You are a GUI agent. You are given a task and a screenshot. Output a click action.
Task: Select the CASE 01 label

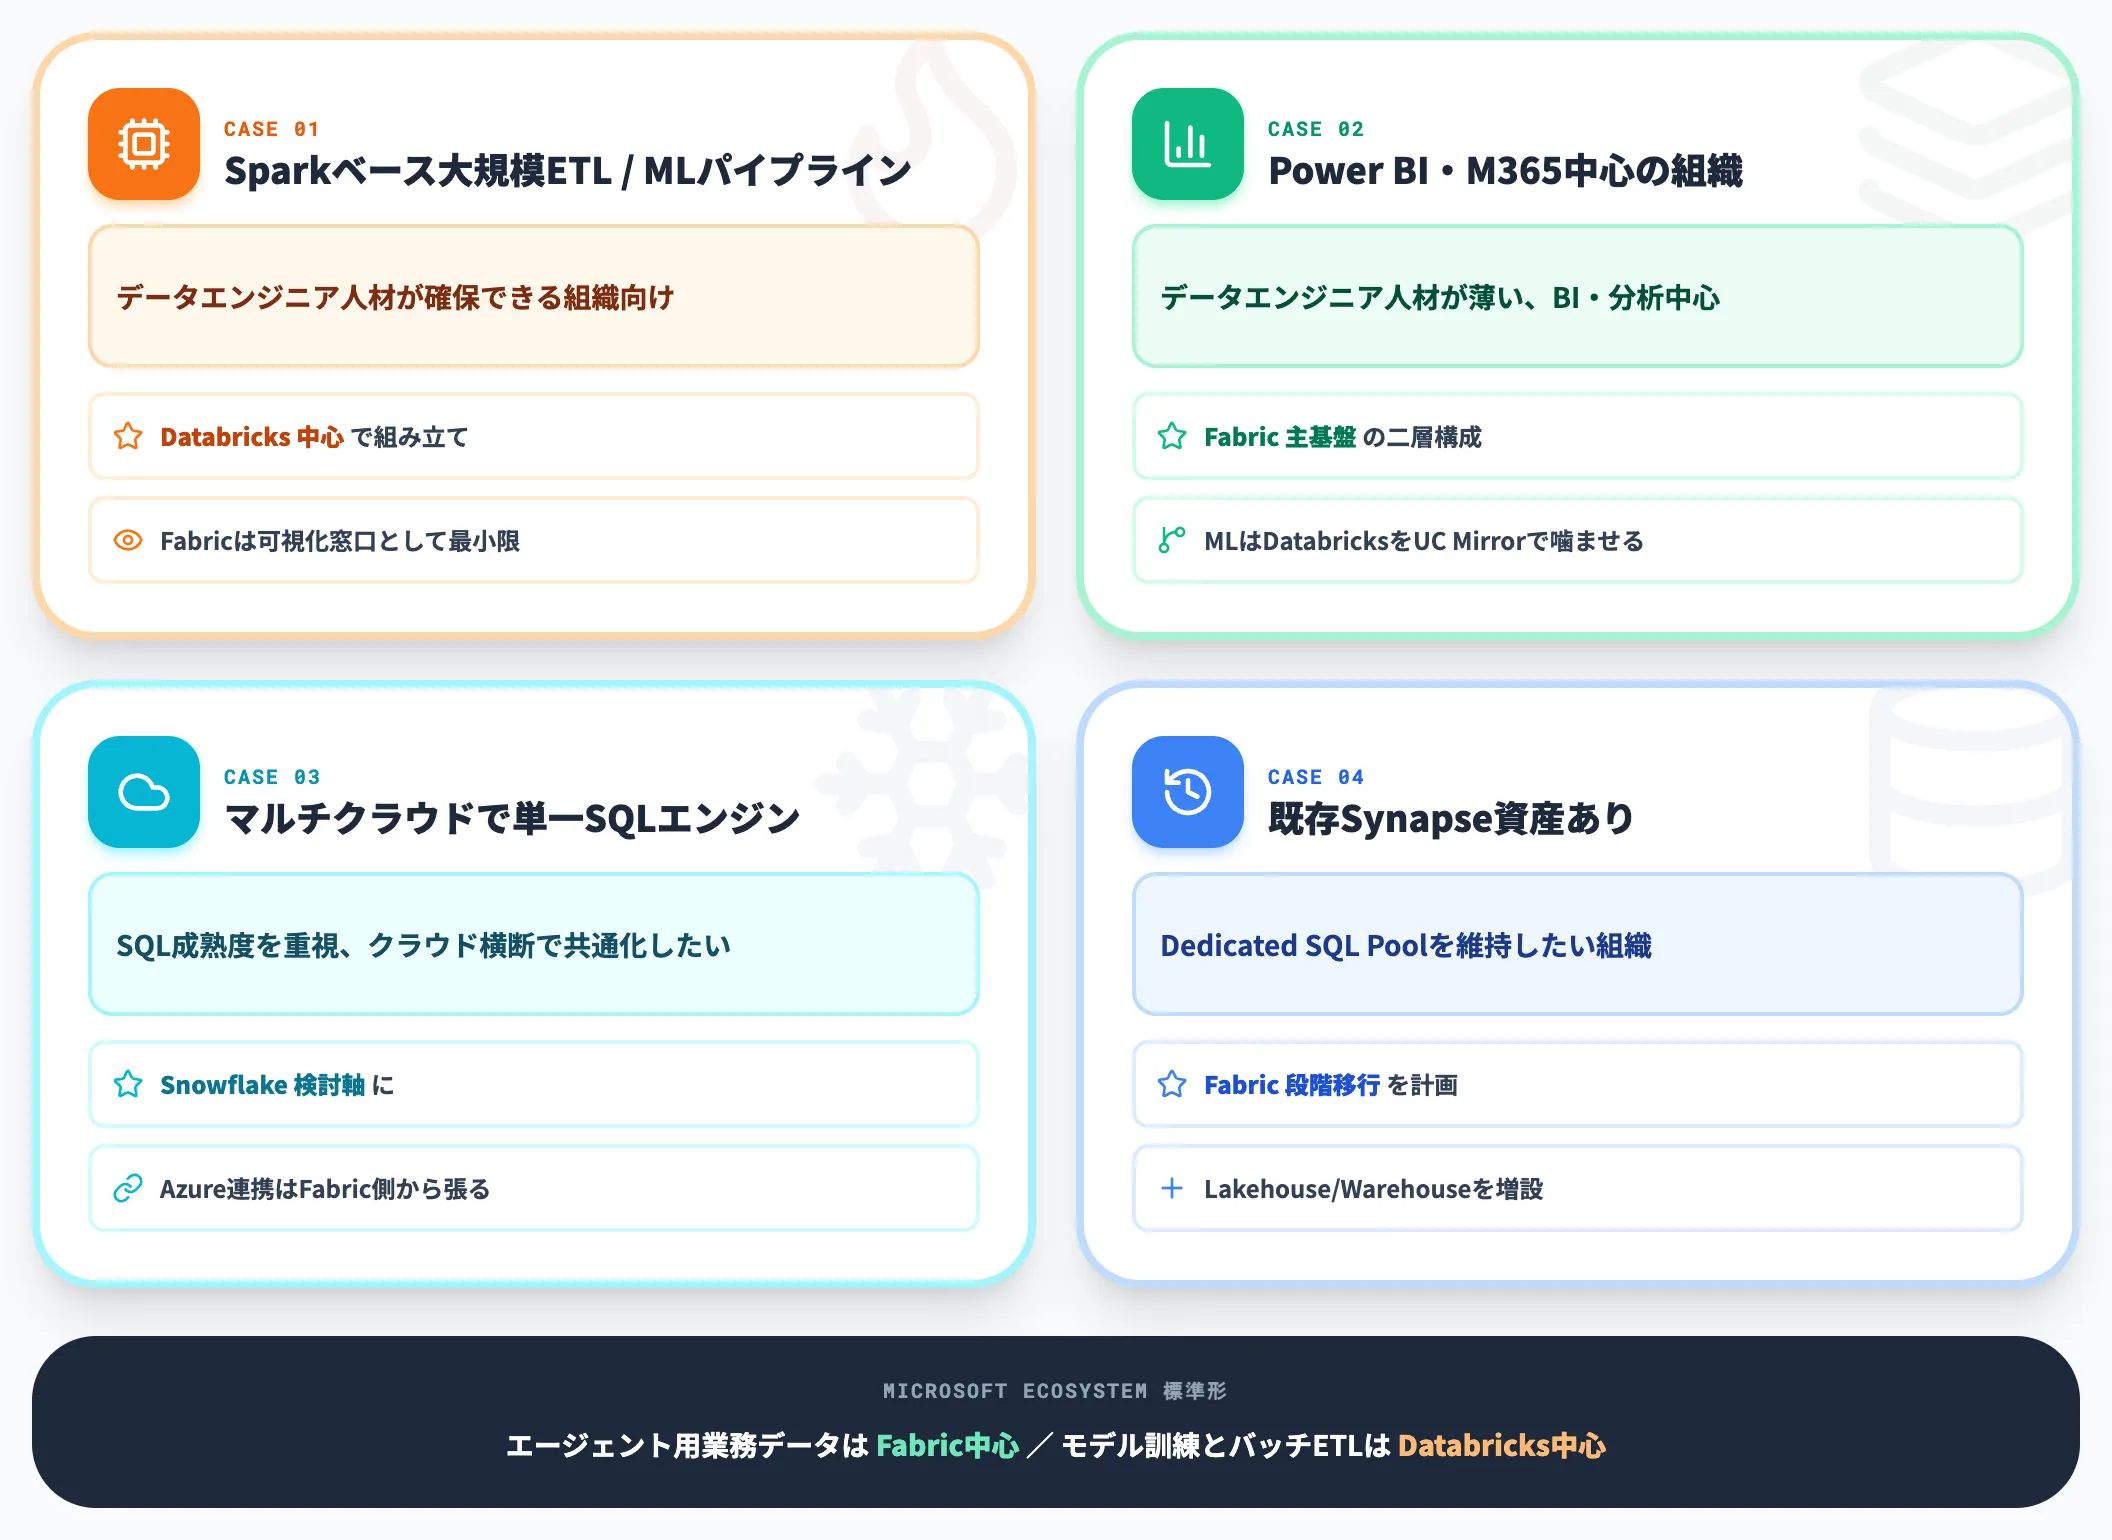tap(272, 129)
